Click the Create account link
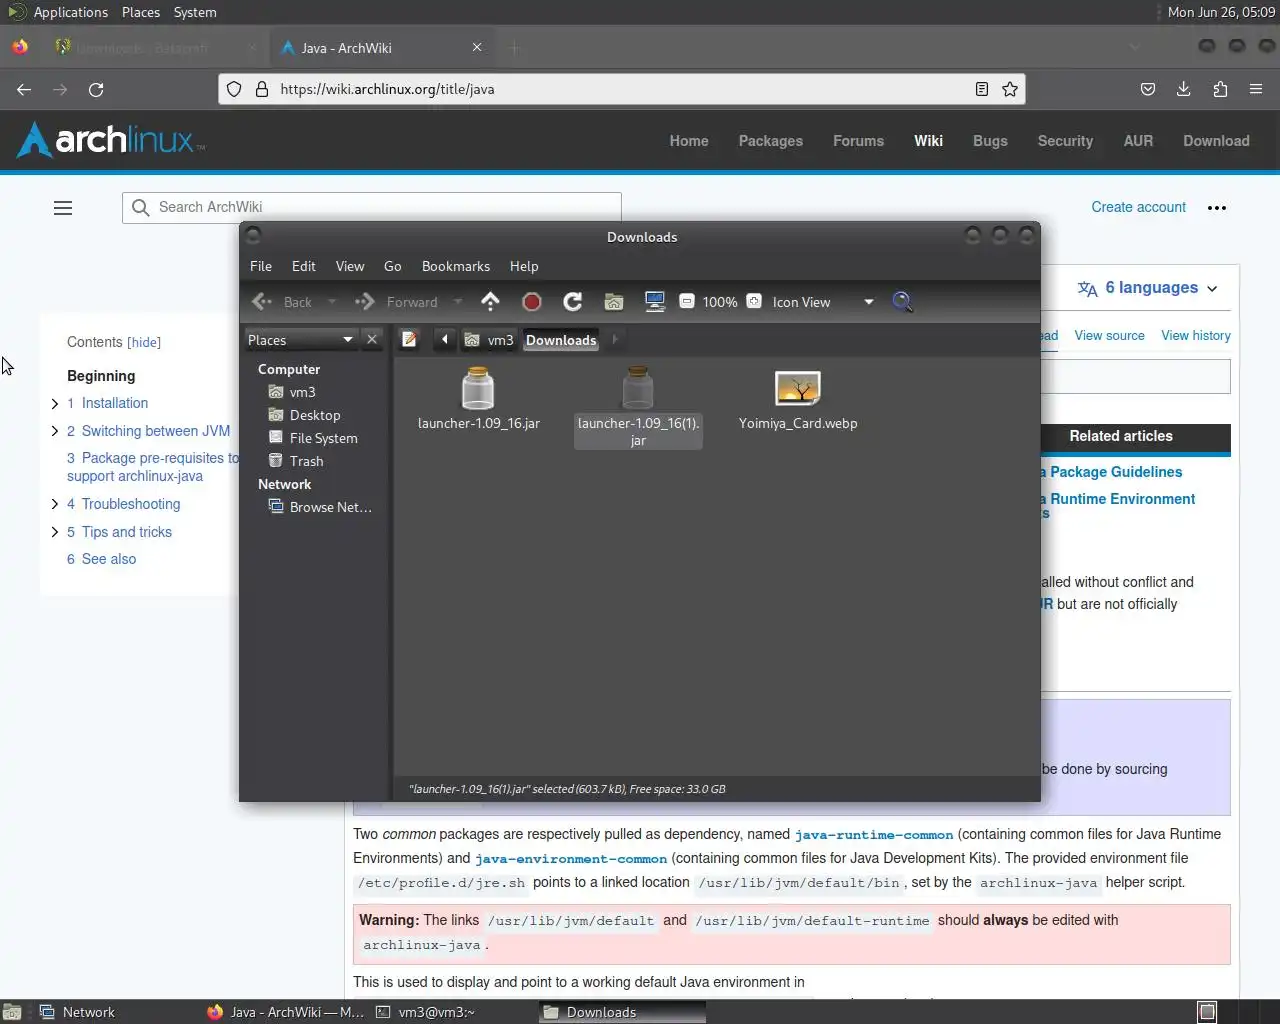 pyautogui.click(x=1138, y=207)
